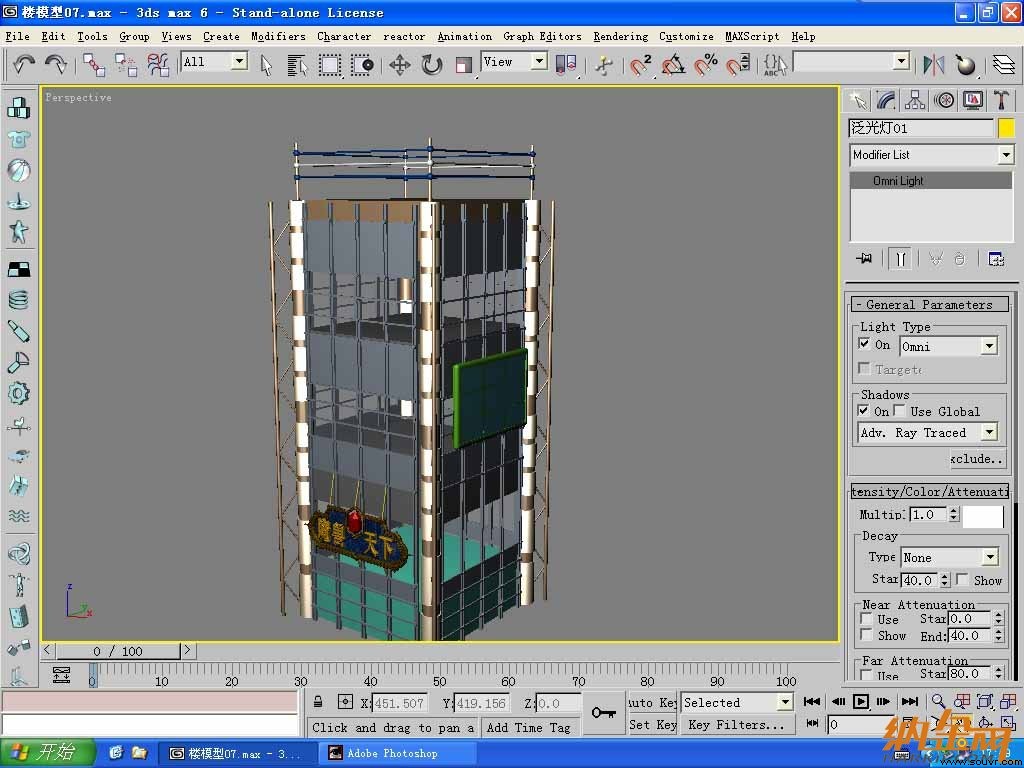
Task: Enable the Decay Show checkbox
Action: [962, 579]
